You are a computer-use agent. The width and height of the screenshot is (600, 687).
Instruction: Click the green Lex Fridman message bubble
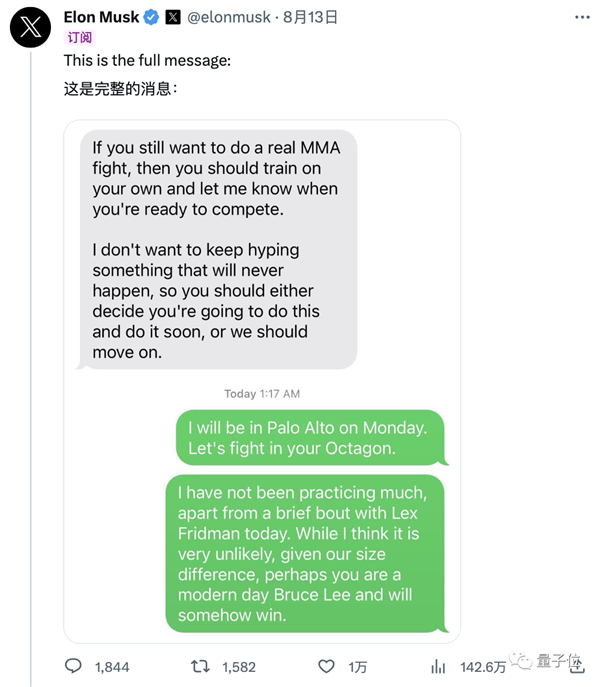click(304, 554)
